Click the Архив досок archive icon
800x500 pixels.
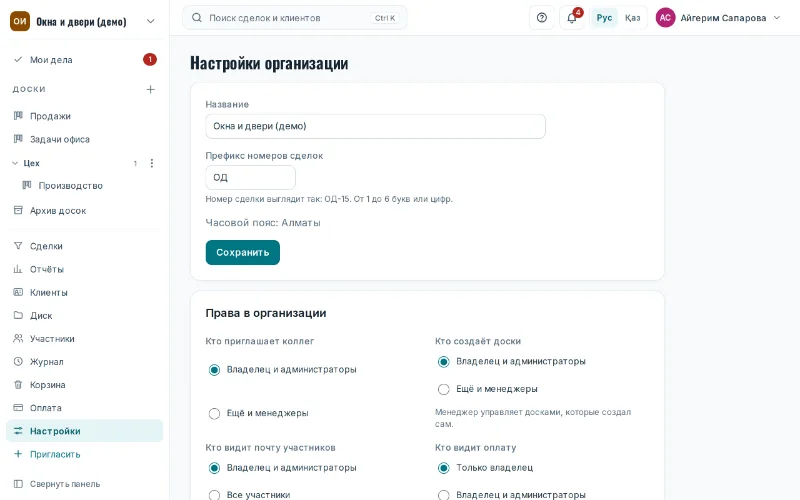pos(18,210)
